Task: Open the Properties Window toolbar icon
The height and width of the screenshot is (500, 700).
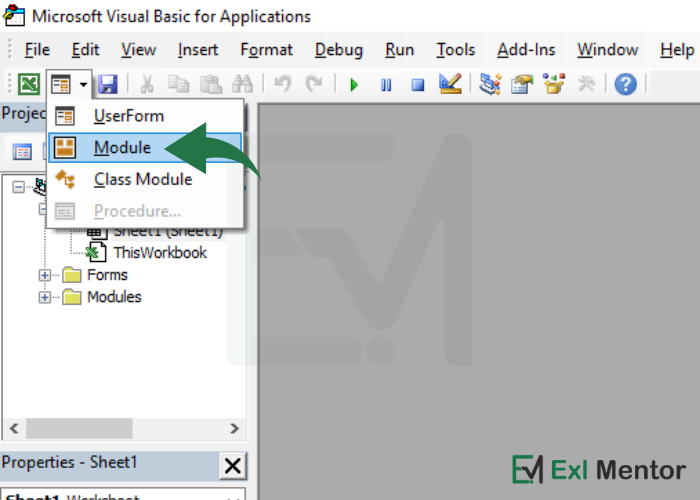Action: (x=522, y=84)
